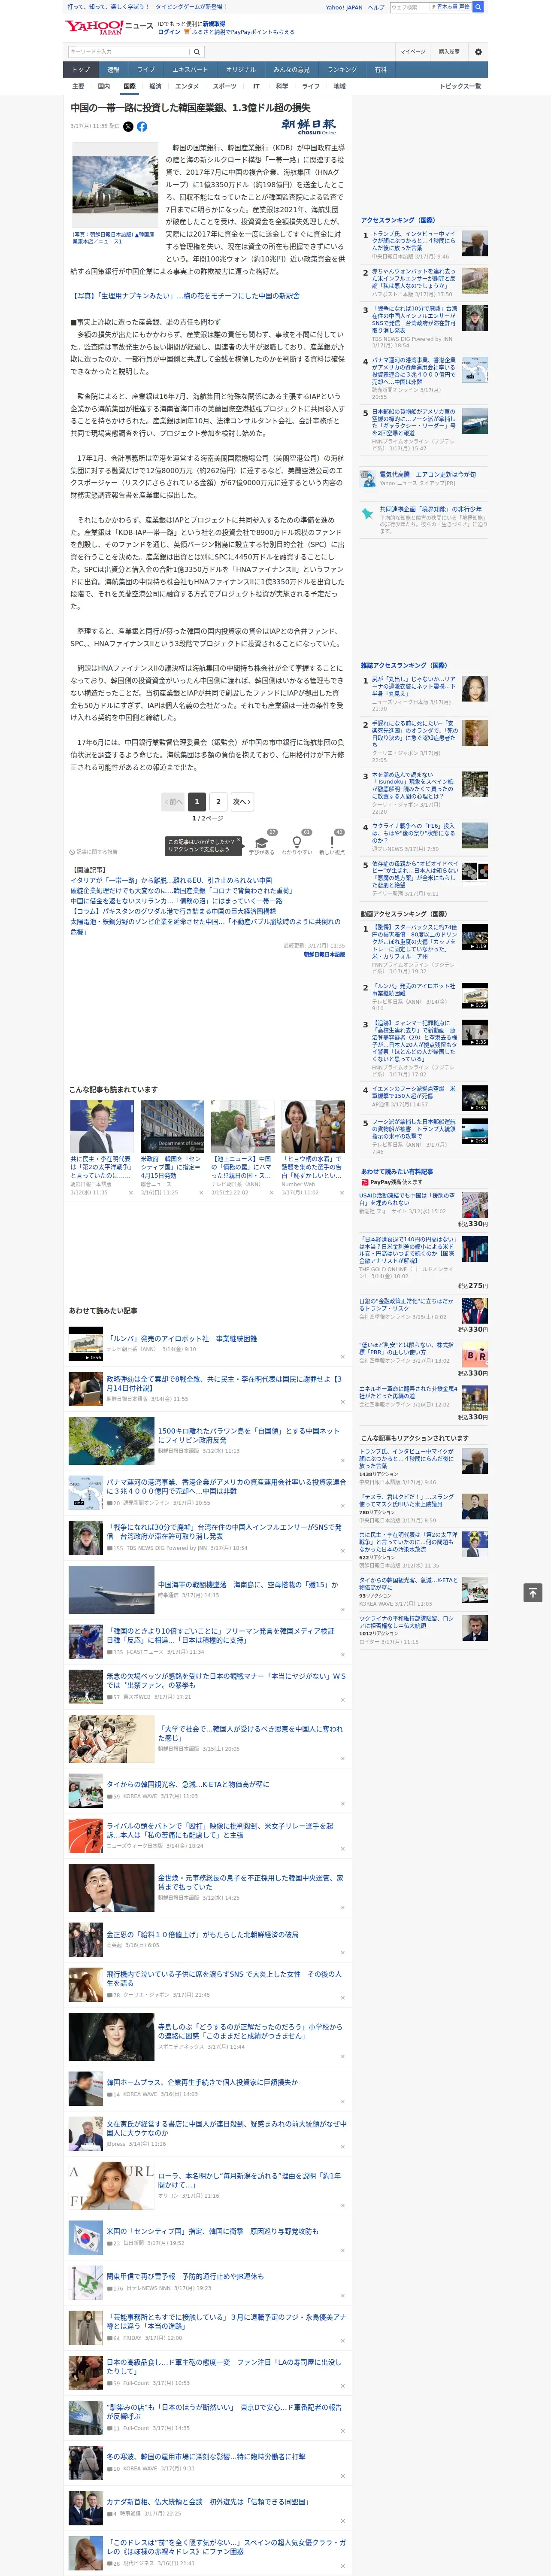The height and width of the screenshot is (2576, 551).
Task: Click the Yahoo! JAPAN News logo
Action: (109, 27)
